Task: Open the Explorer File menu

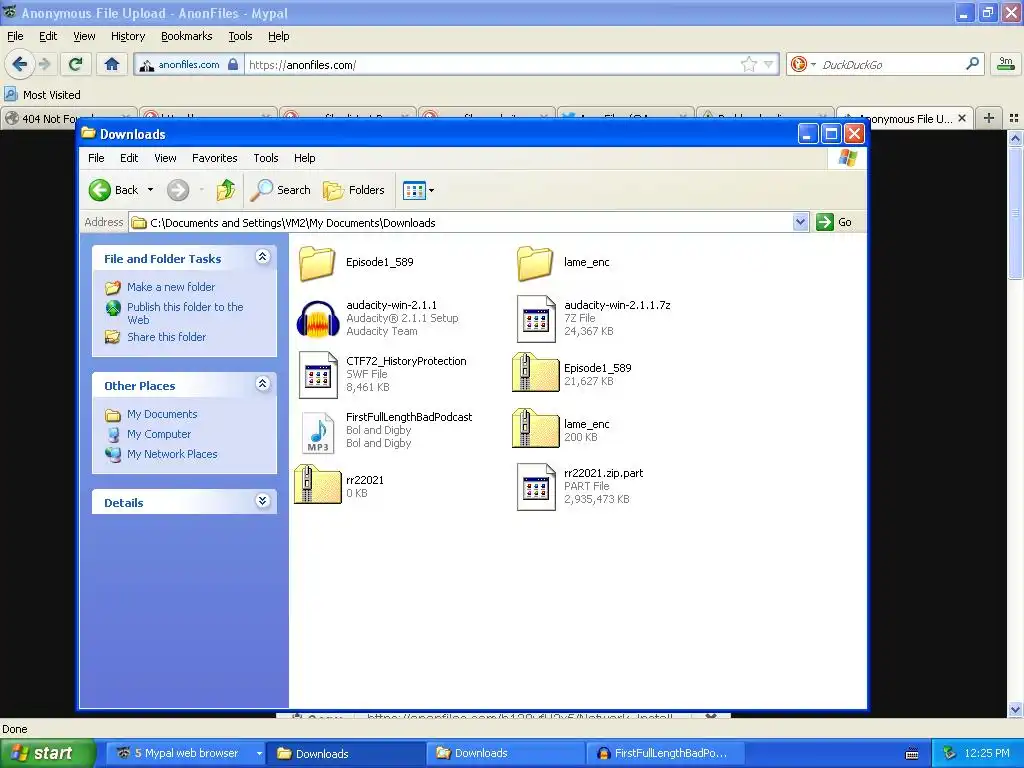Action: (96, 157)
